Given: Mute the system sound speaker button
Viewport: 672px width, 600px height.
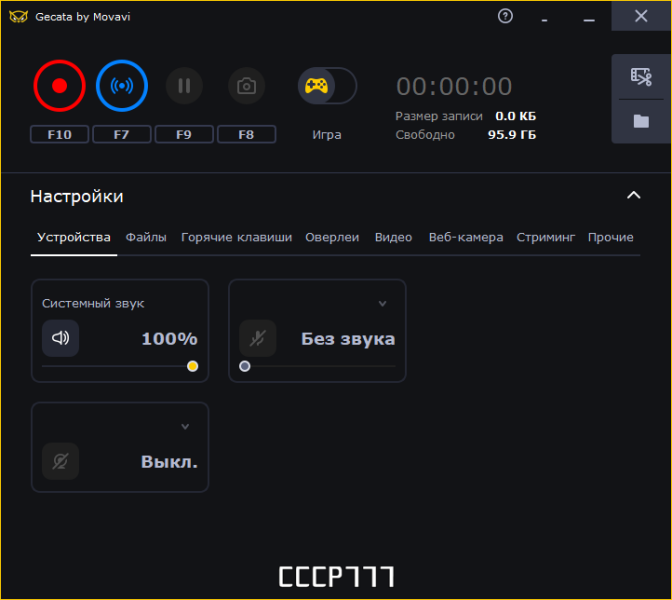Looking at the screenshot, I should coord(60,338).
